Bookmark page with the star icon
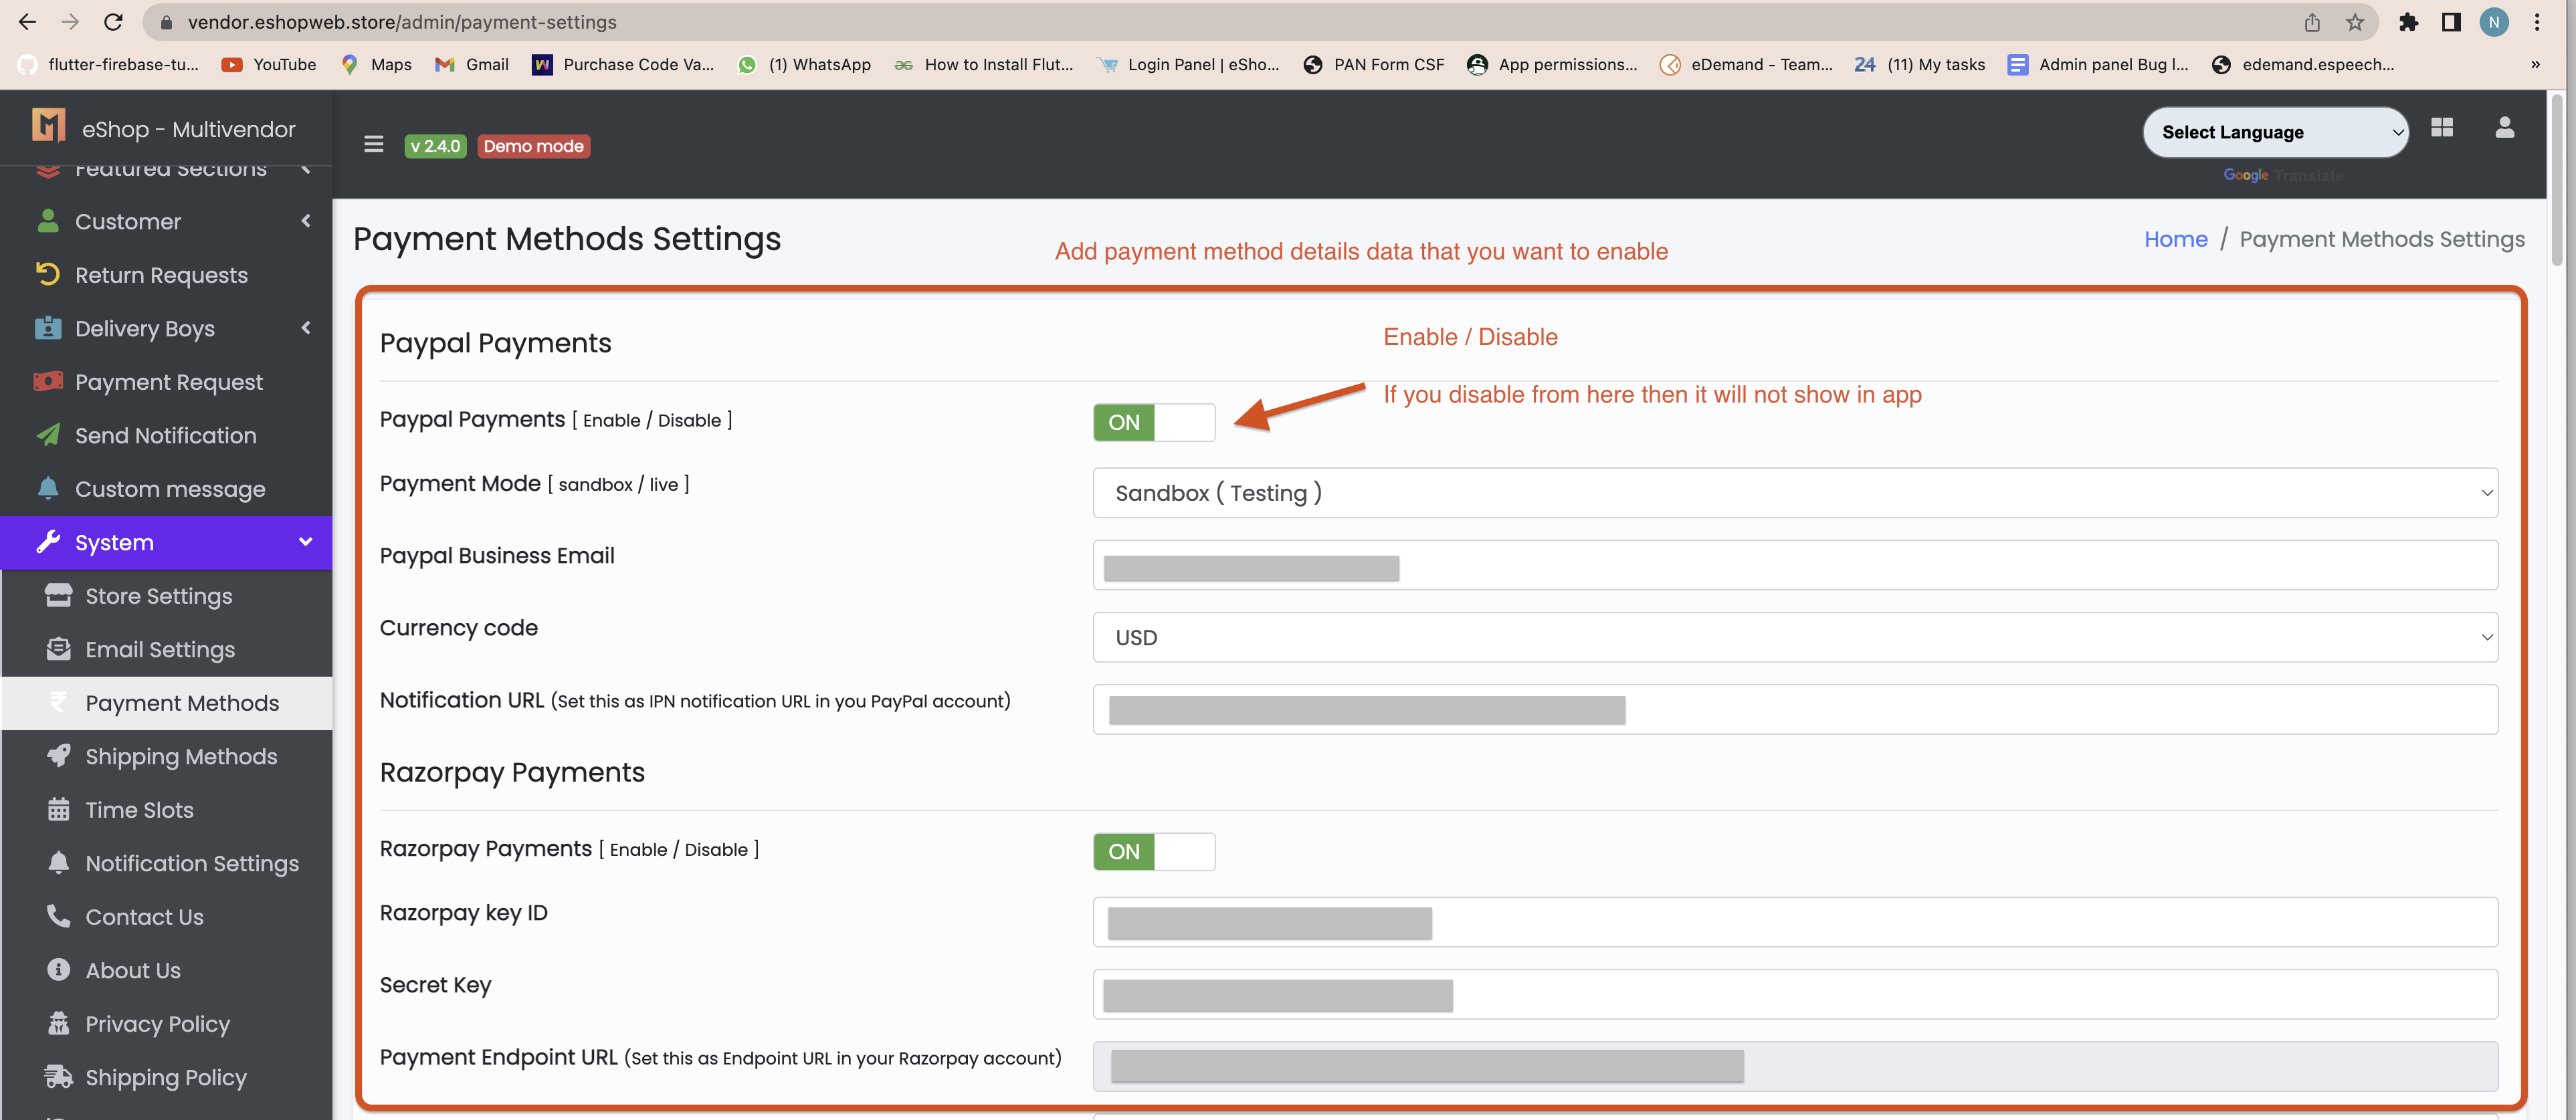 point(2354,22)
